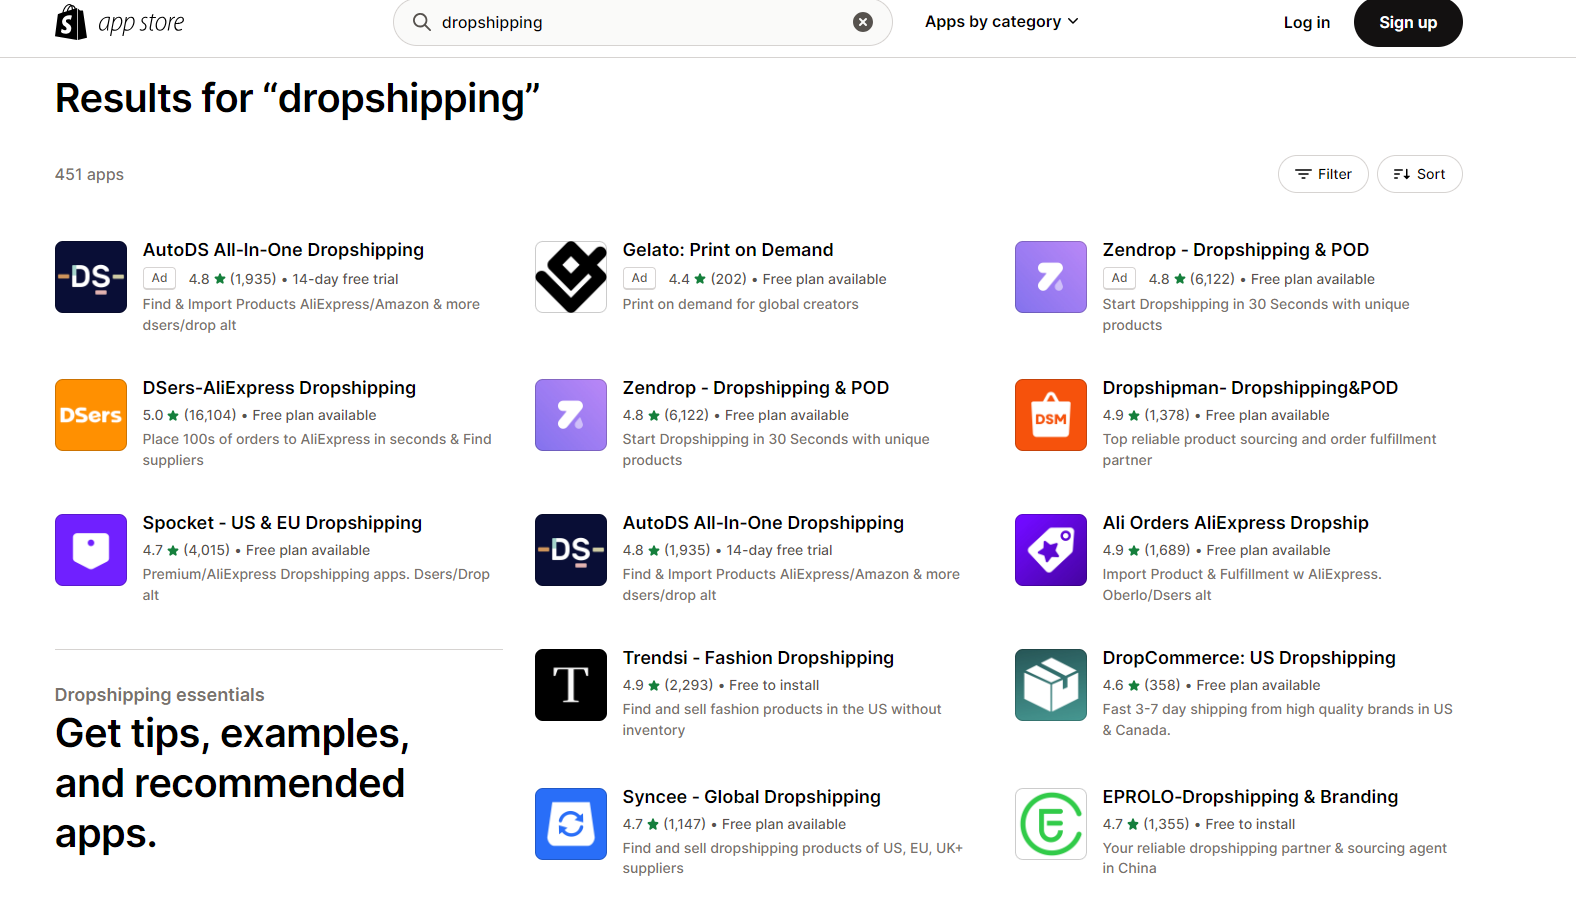Click the Dropshipping essentials heading
Image resolution: width=1576 pixels, height=906 pixels.
pos(159,695)
